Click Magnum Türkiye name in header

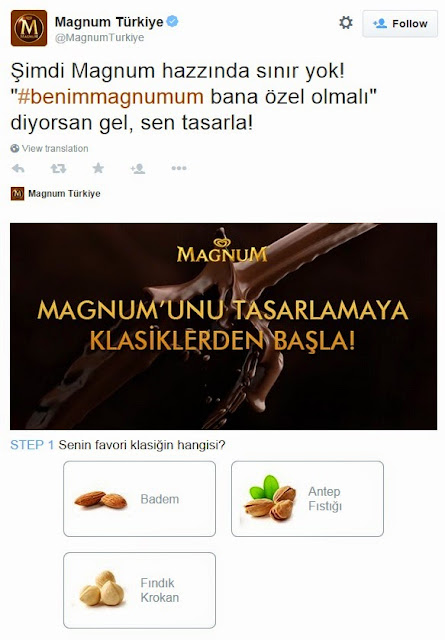(109, 22)
